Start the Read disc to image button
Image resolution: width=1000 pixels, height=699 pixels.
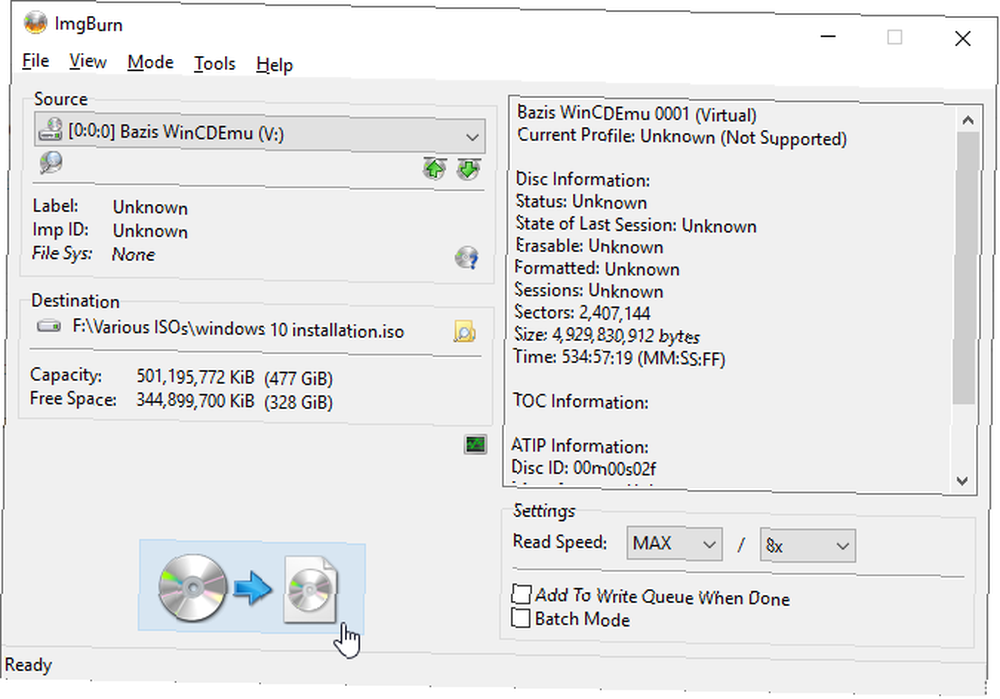tap(252, 587)
